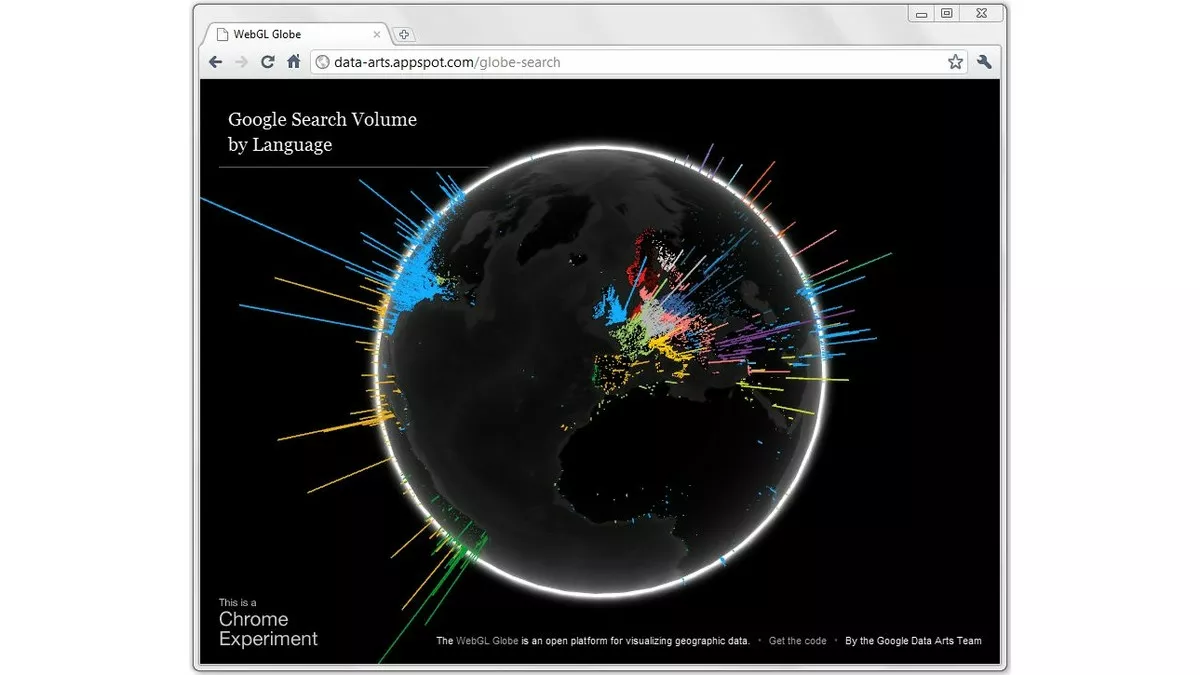Open the browser home page icon
Image resolution: width=1200 pixels, height=675 pixels.
pos(291,61)
